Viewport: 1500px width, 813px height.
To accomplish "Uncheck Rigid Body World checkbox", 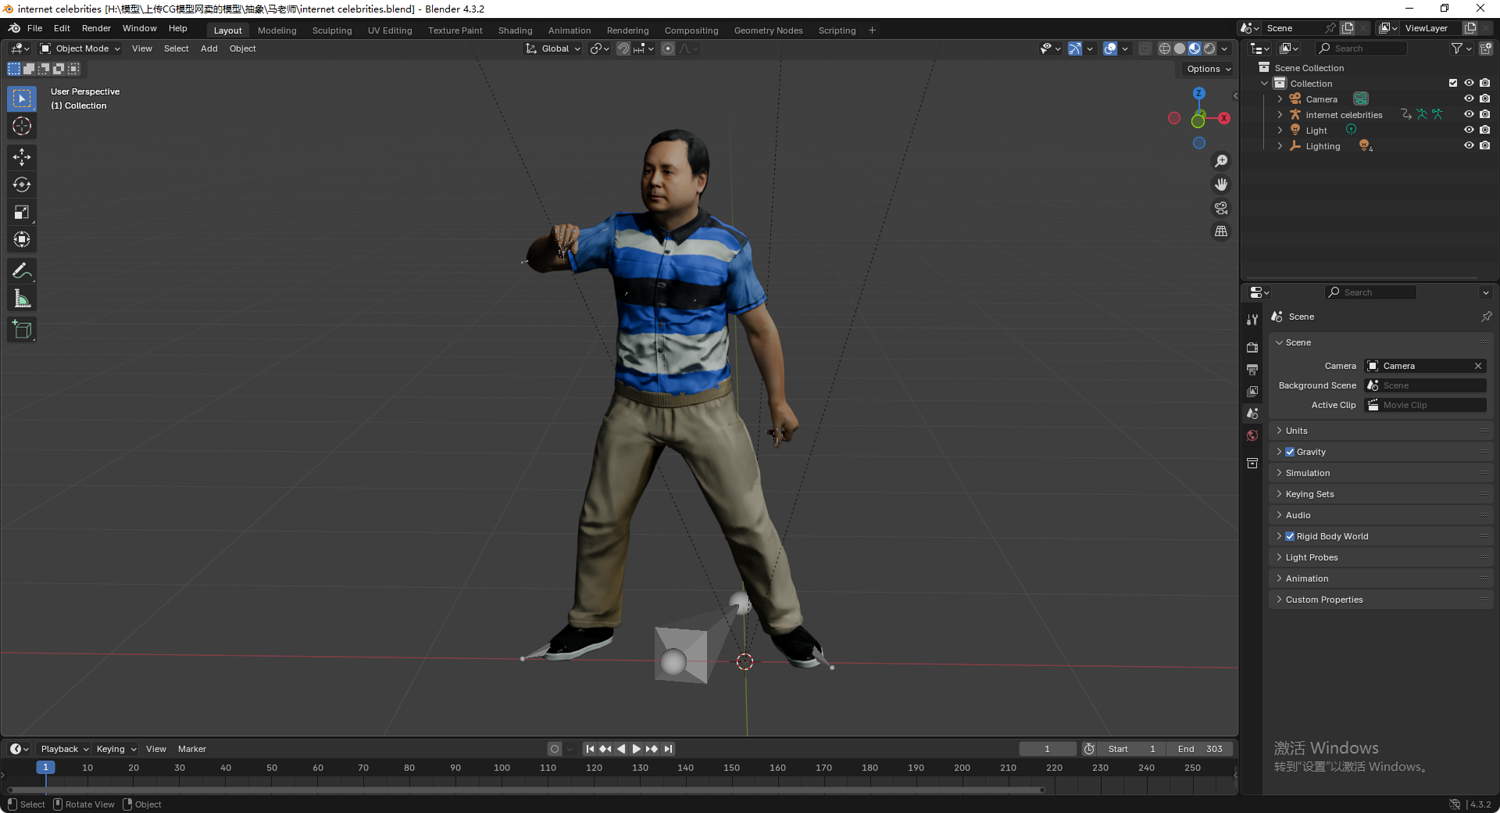I will [x=1290, y=537].
